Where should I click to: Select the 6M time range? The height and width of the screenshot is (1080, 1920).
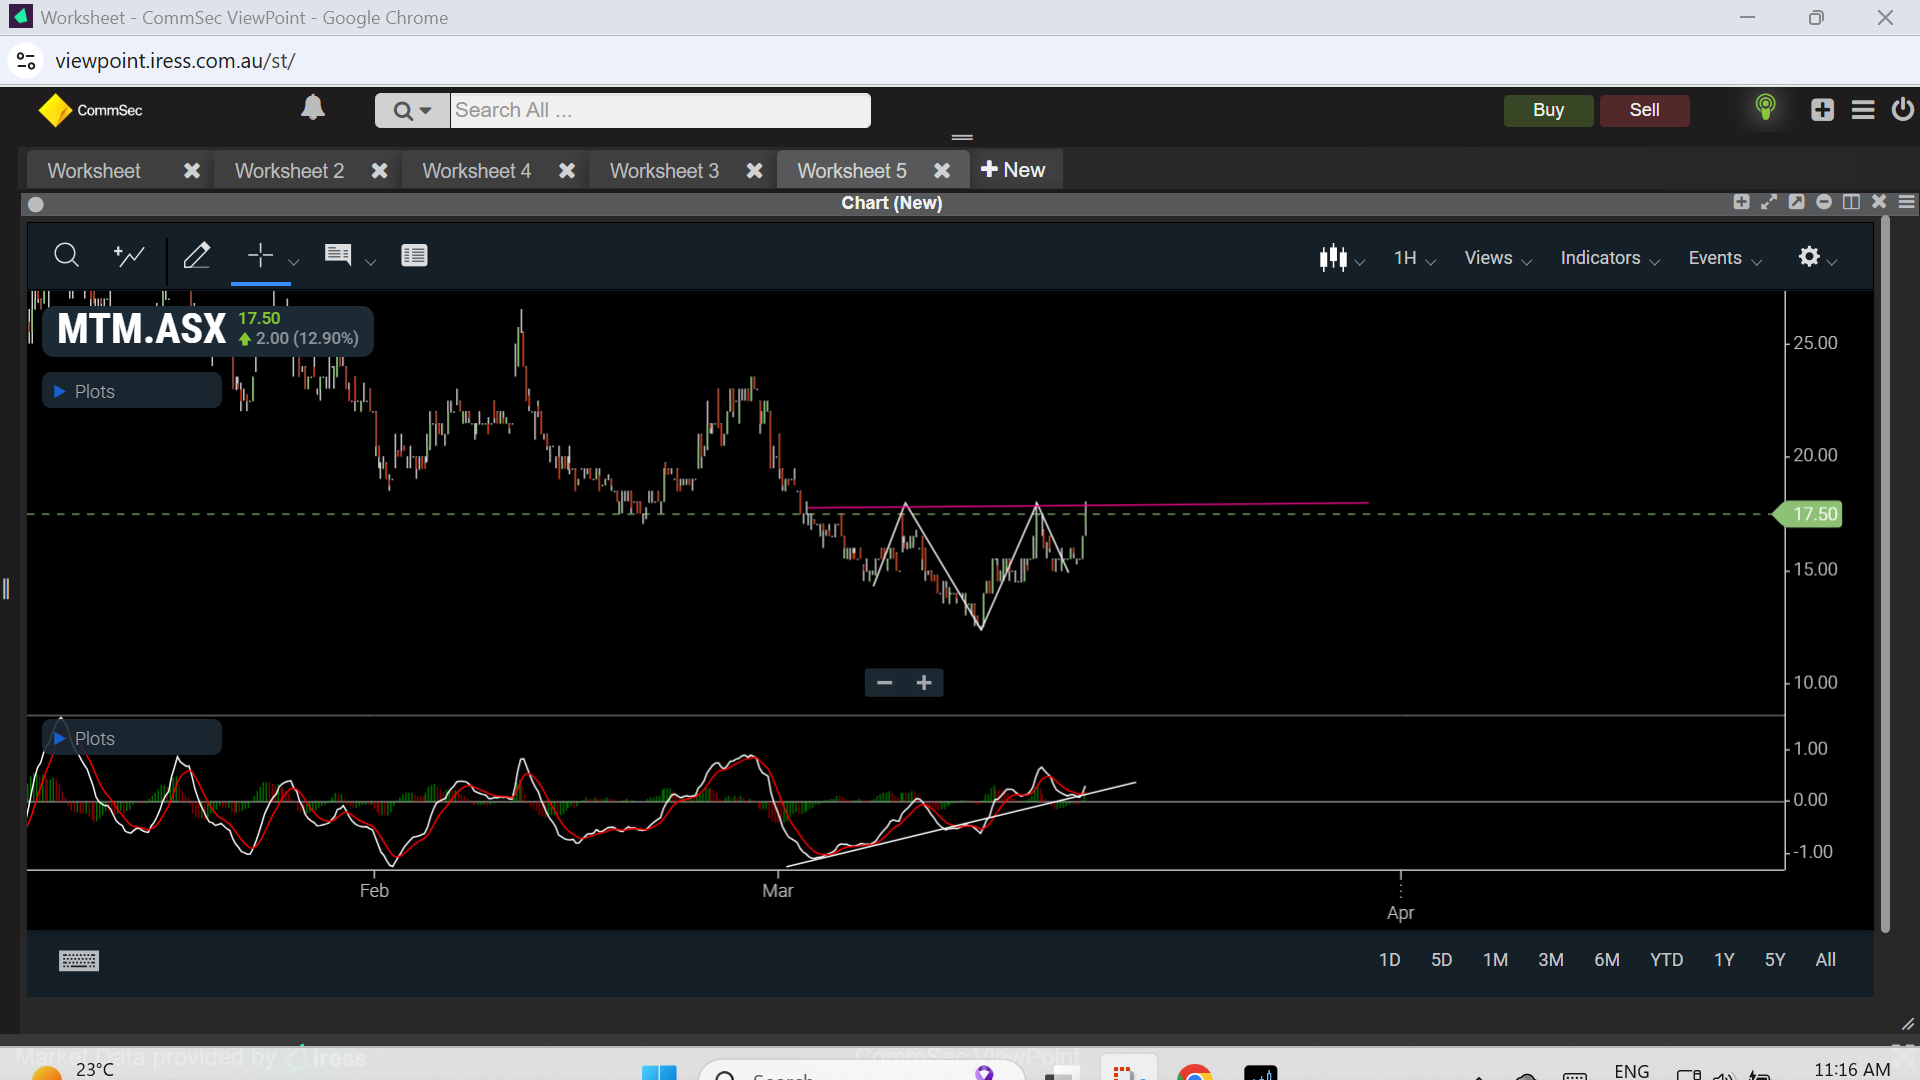(1606, 960)
